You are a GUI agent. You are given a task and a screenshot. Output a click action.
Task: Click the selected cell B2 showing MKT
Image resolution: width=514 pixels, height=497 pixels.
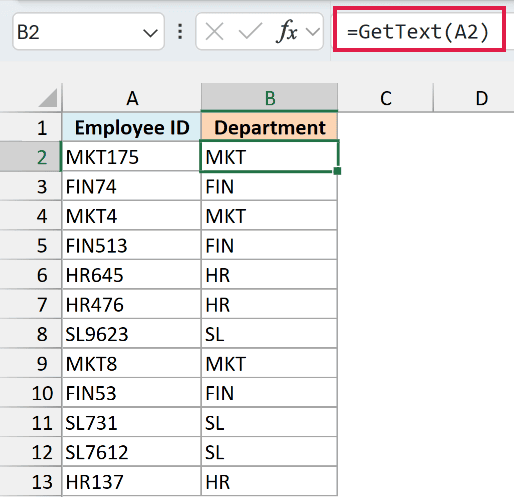(x=269, y=156)
